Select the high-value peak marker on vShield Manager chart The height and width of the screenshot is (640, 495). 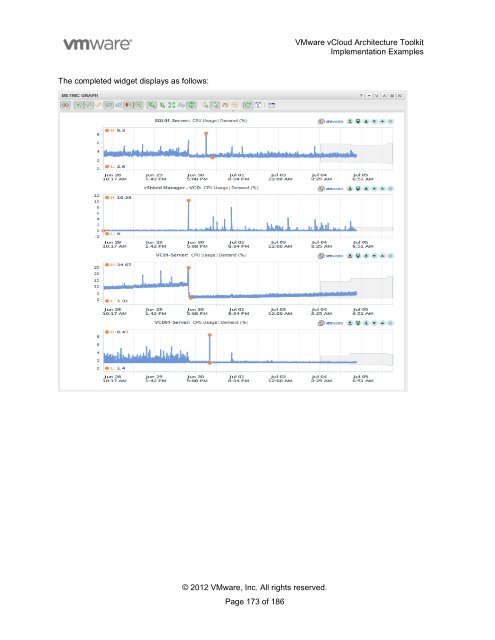tap(189, 200)
